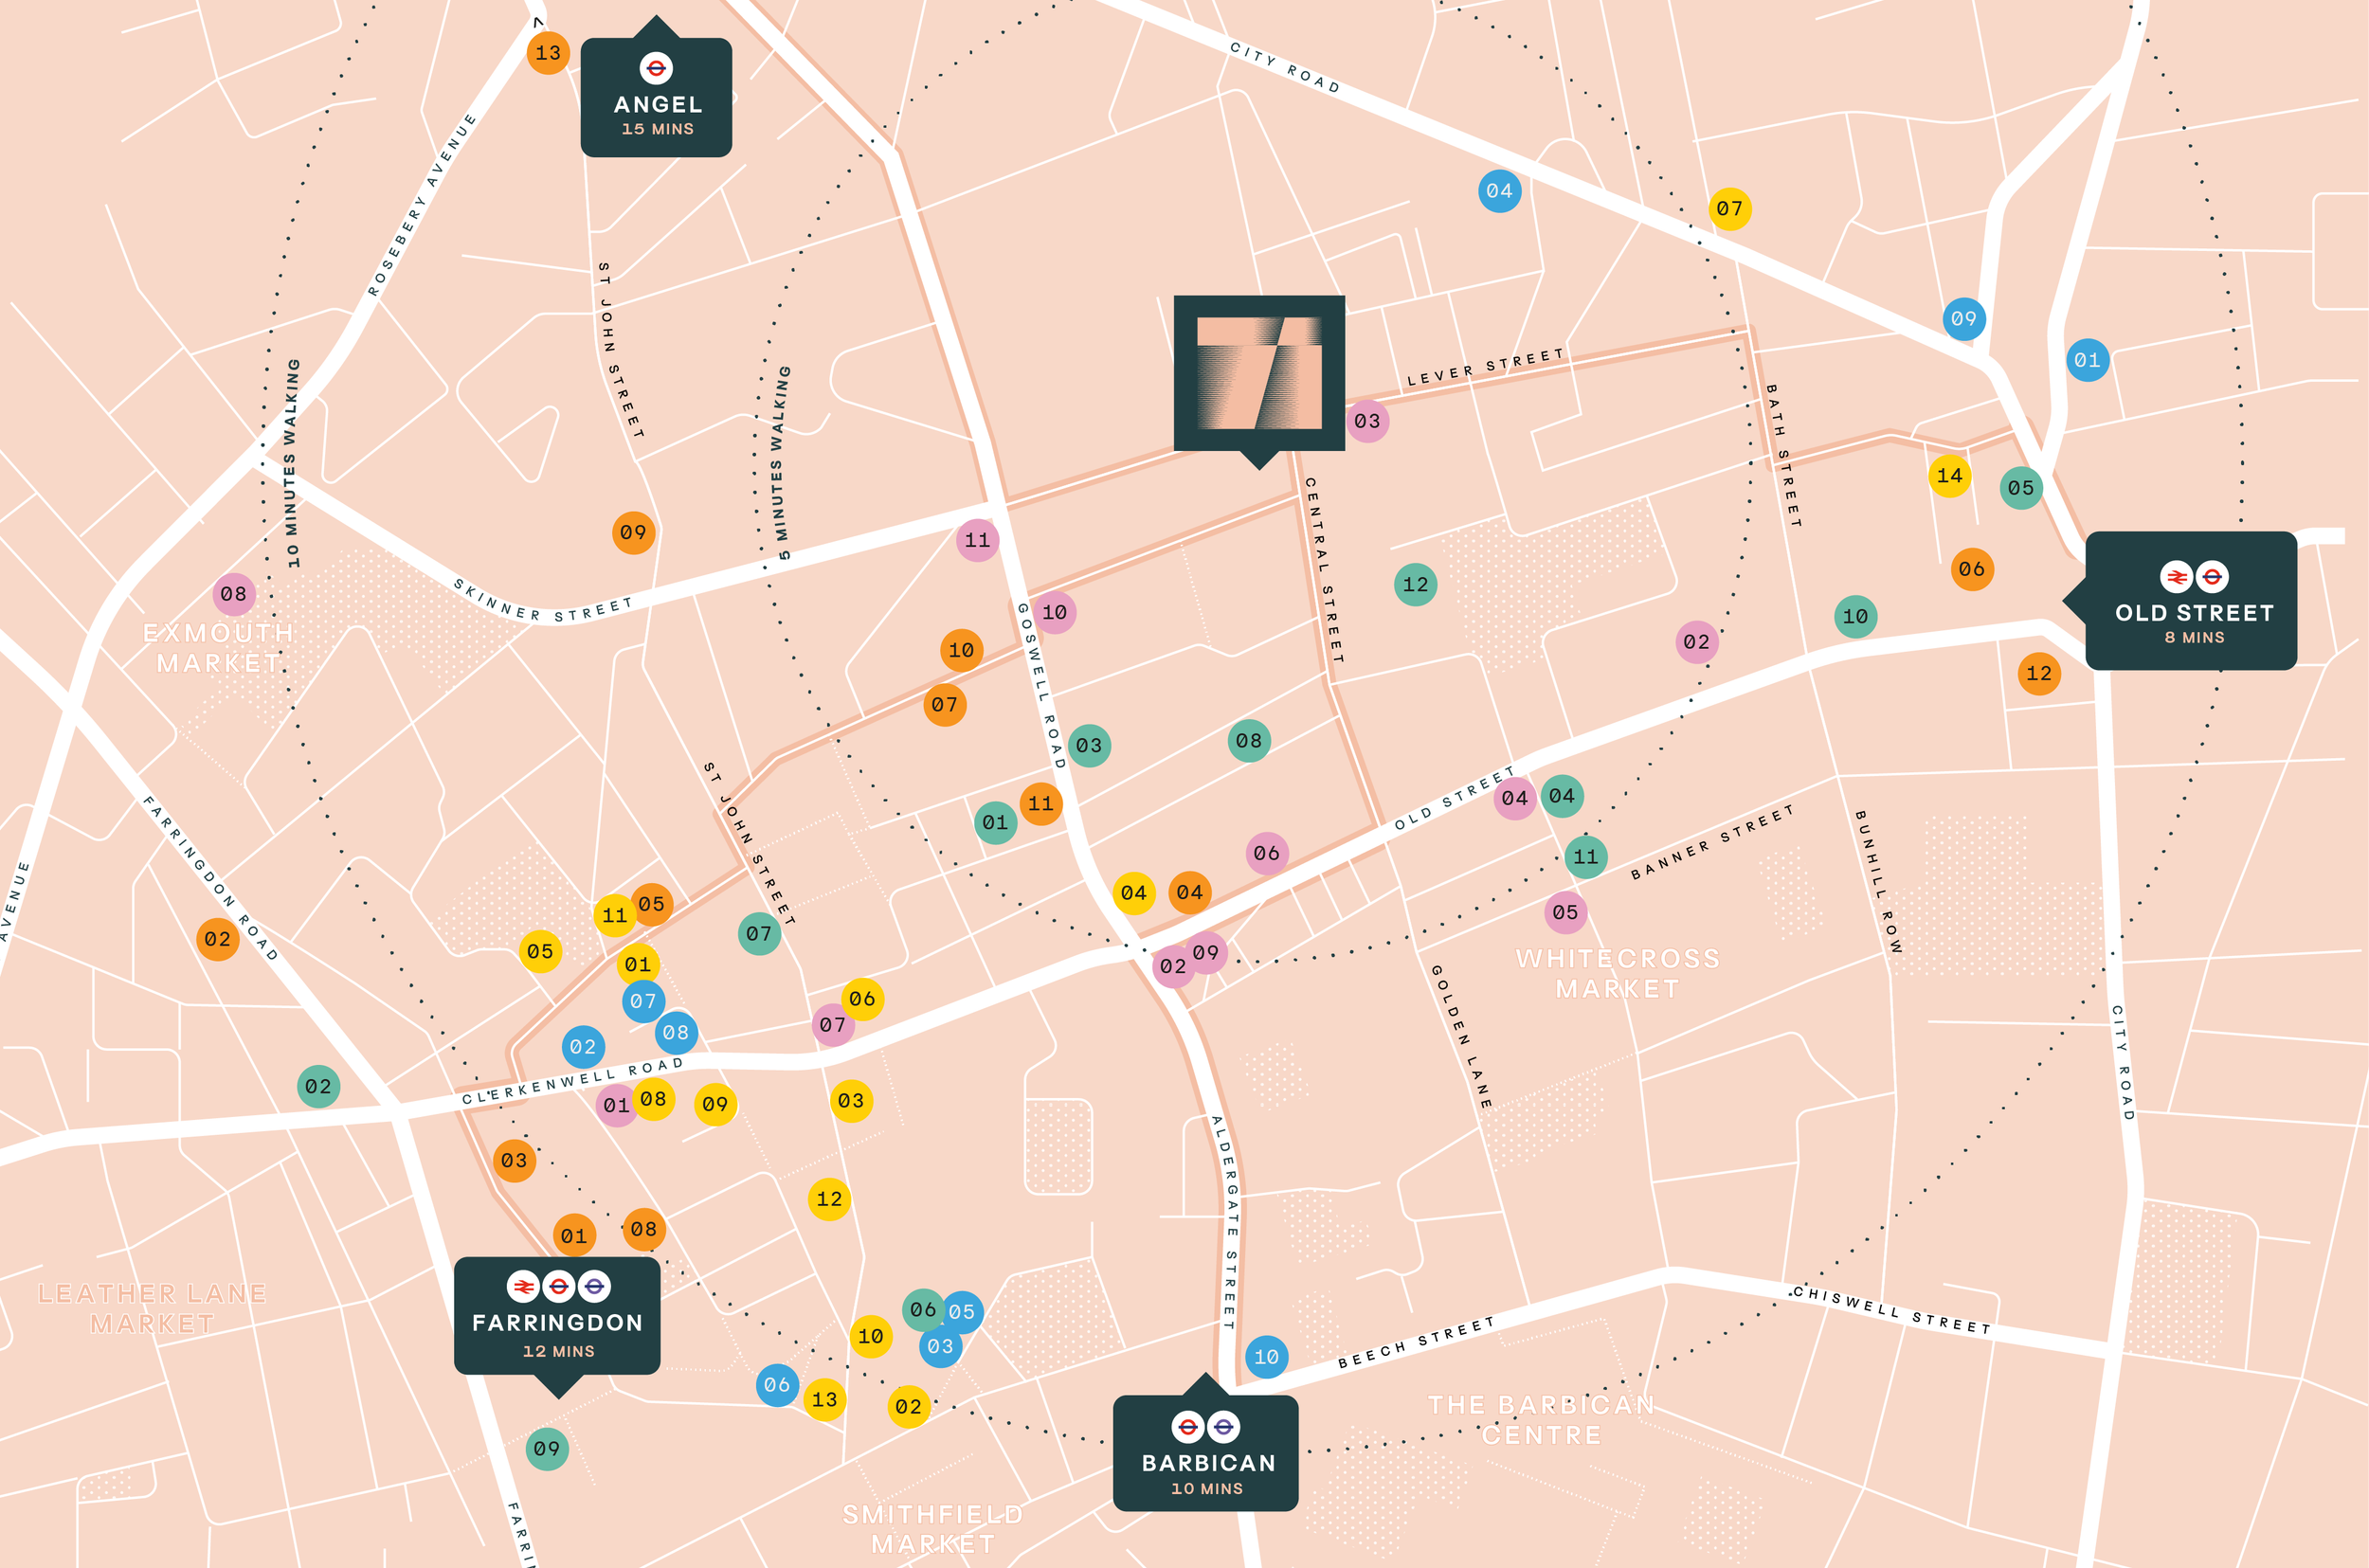The image size is (2369, 1568).
Task: Select the yellow 12 marker
Action: 829,1199
